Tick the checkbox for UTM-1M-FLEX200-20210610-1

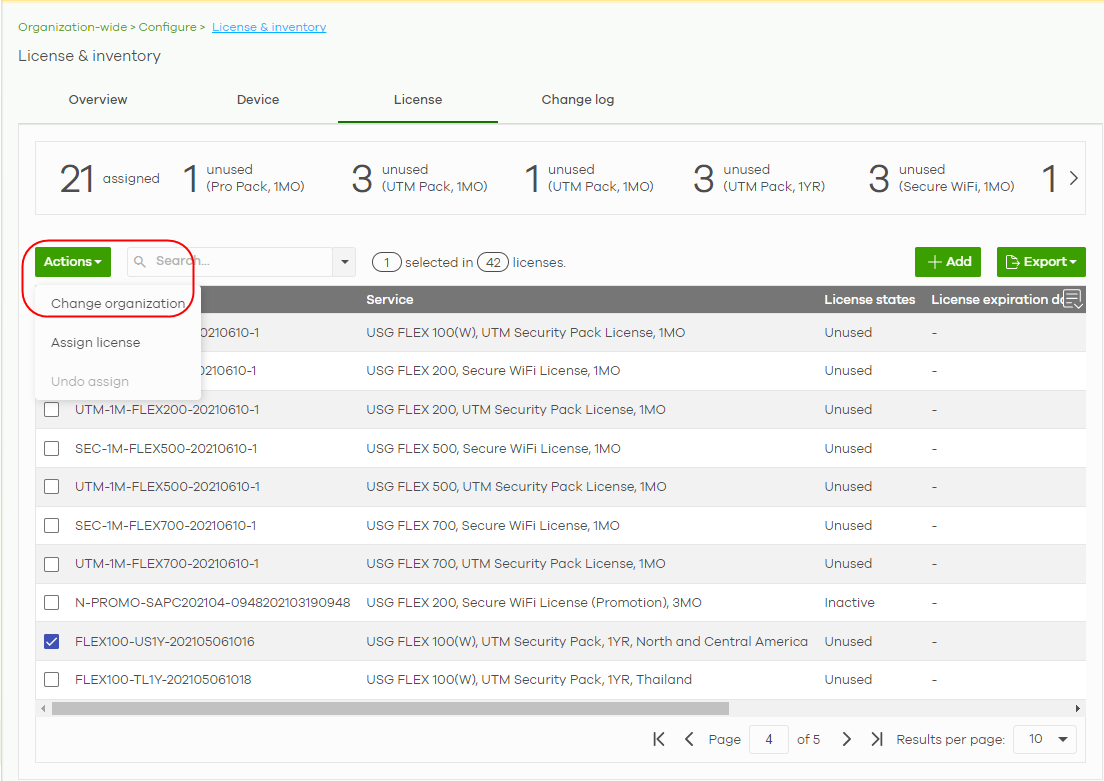coord(51,409)
